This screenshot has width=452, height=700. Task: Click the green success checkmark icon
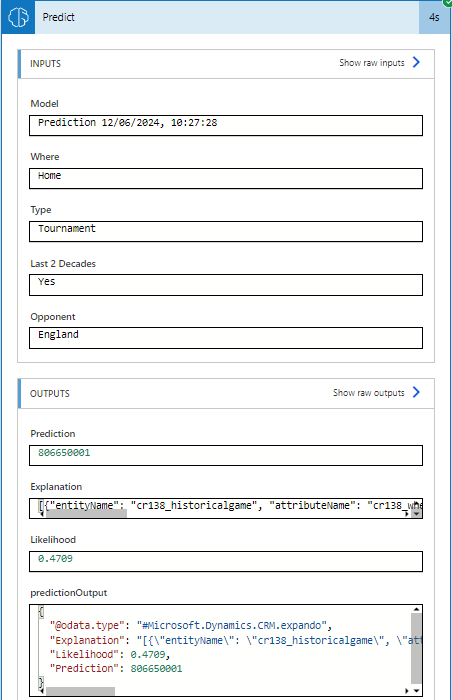click(448, 3)
